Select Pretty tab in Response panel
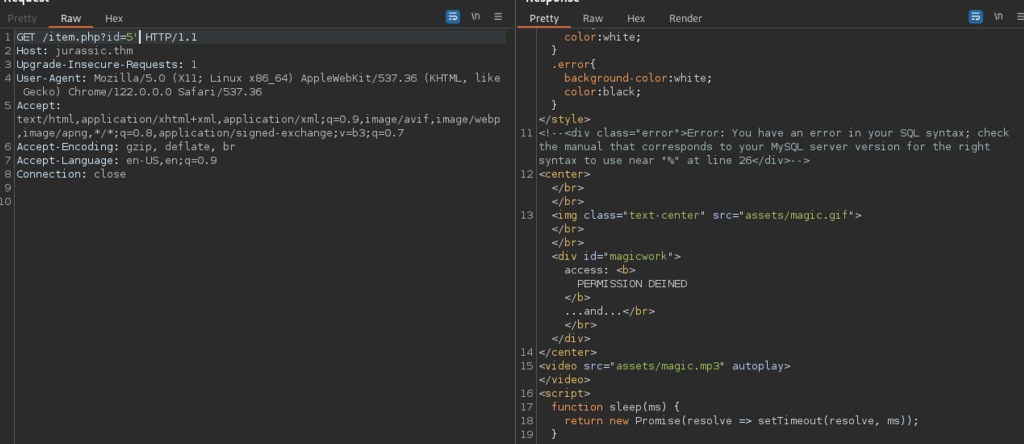 point(544,18)
